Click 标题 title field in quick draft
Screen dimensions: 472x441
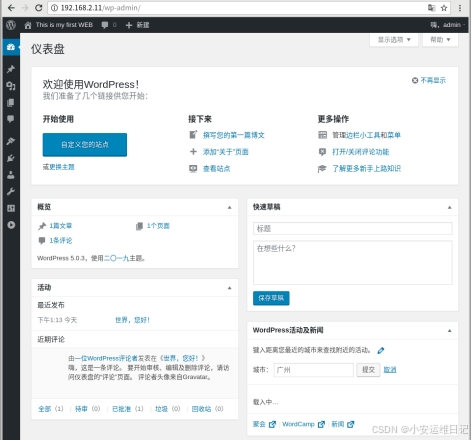[x=352, y=229]
